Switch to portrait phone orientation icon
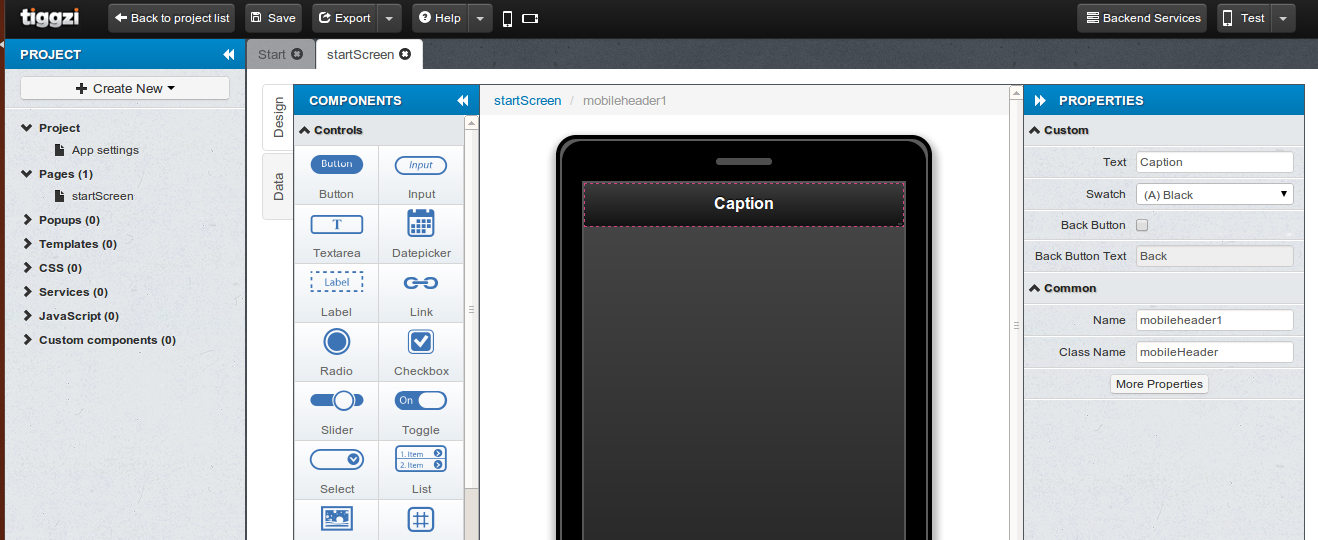The image size is (1318, 540). (x=508, y=18)
